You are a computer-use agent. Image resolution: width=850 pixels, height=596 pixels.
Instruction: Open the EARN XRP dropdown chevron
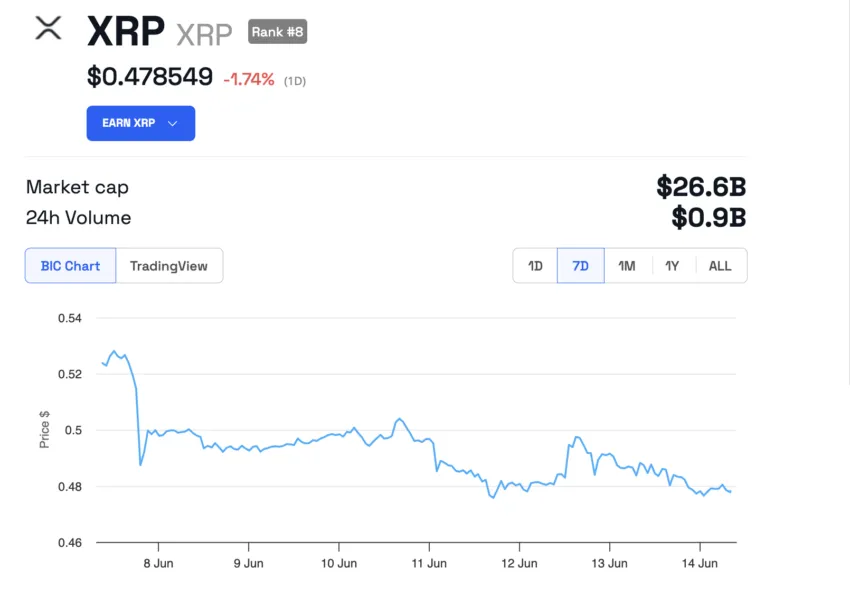point(170,123)
